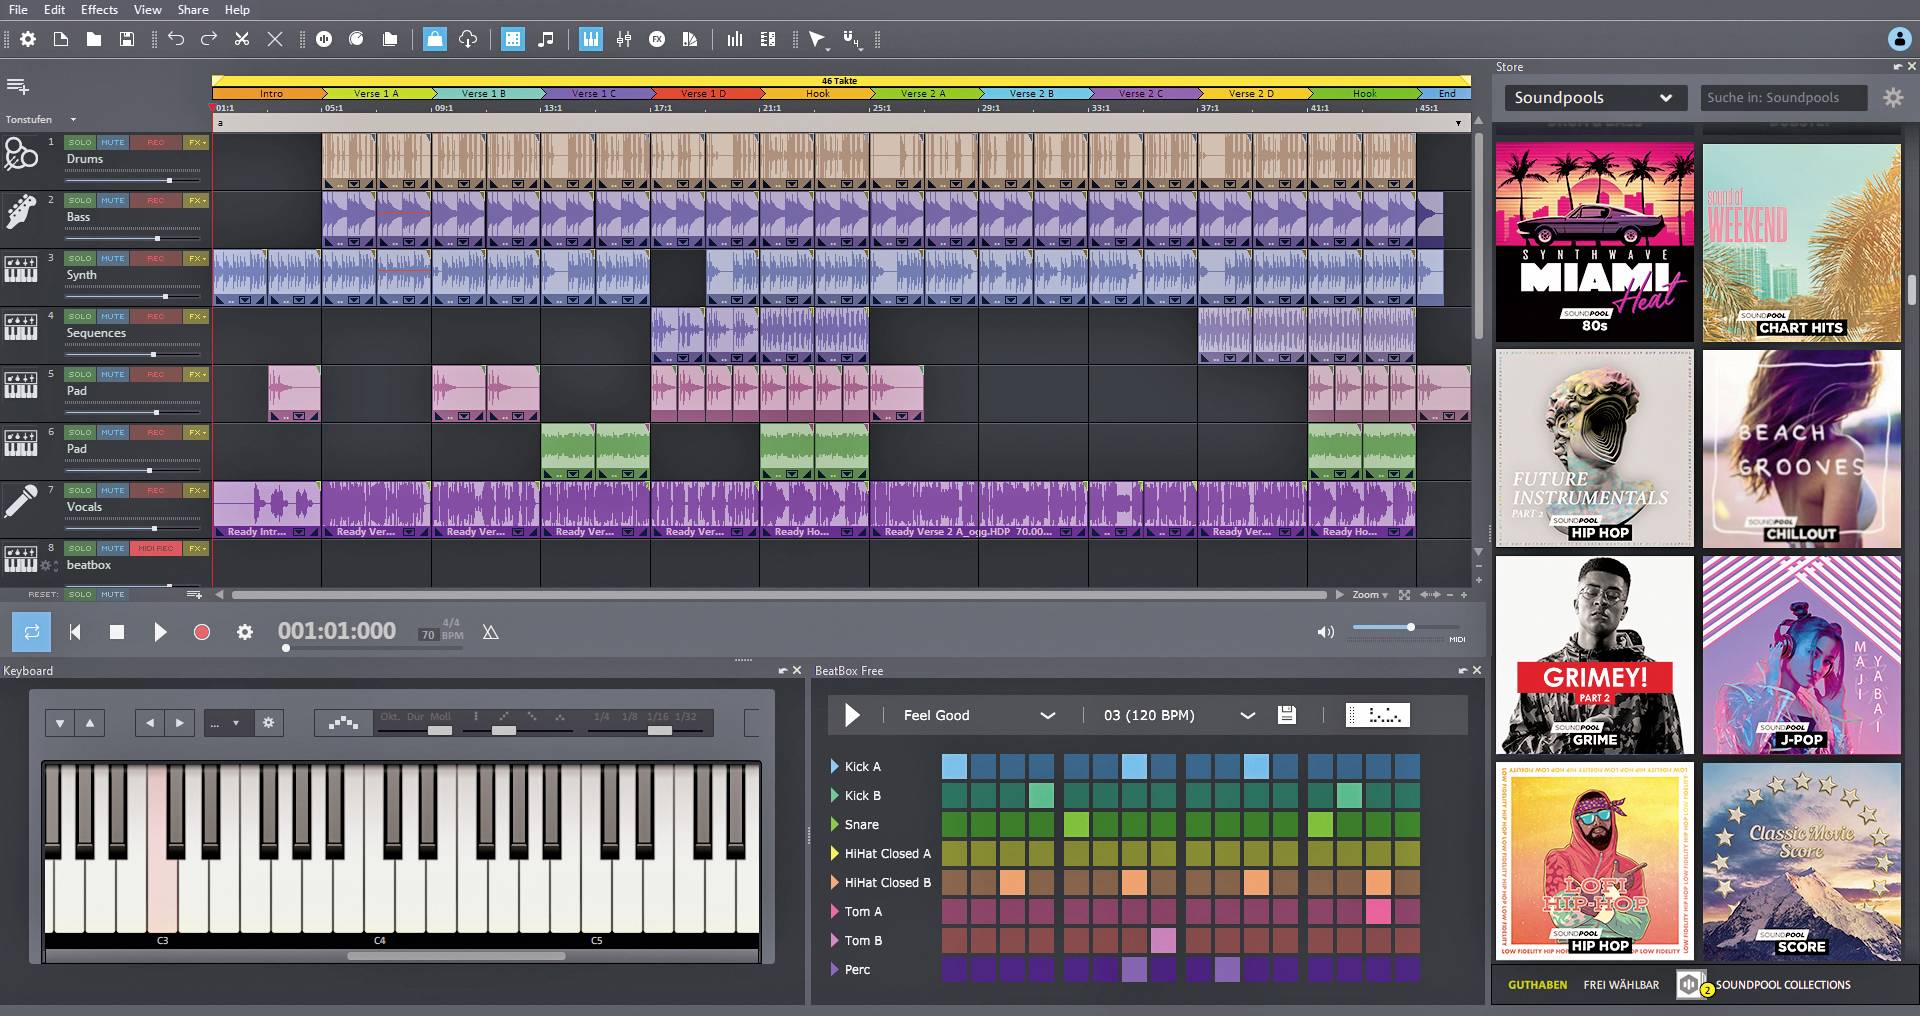
Task: Open the mixer faders icon
Action: [624, 39]
